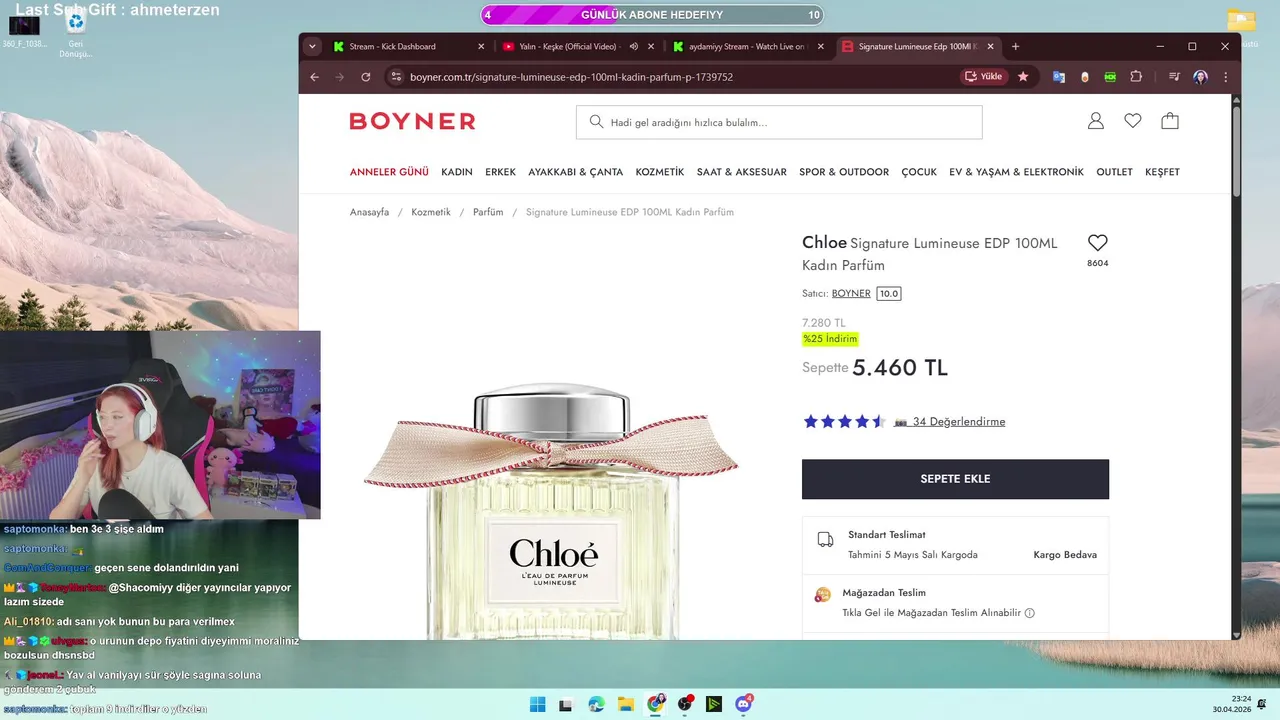Open the Chrome three-dot menu
The image size is (1280, 720).
(x=1225, y=77)
